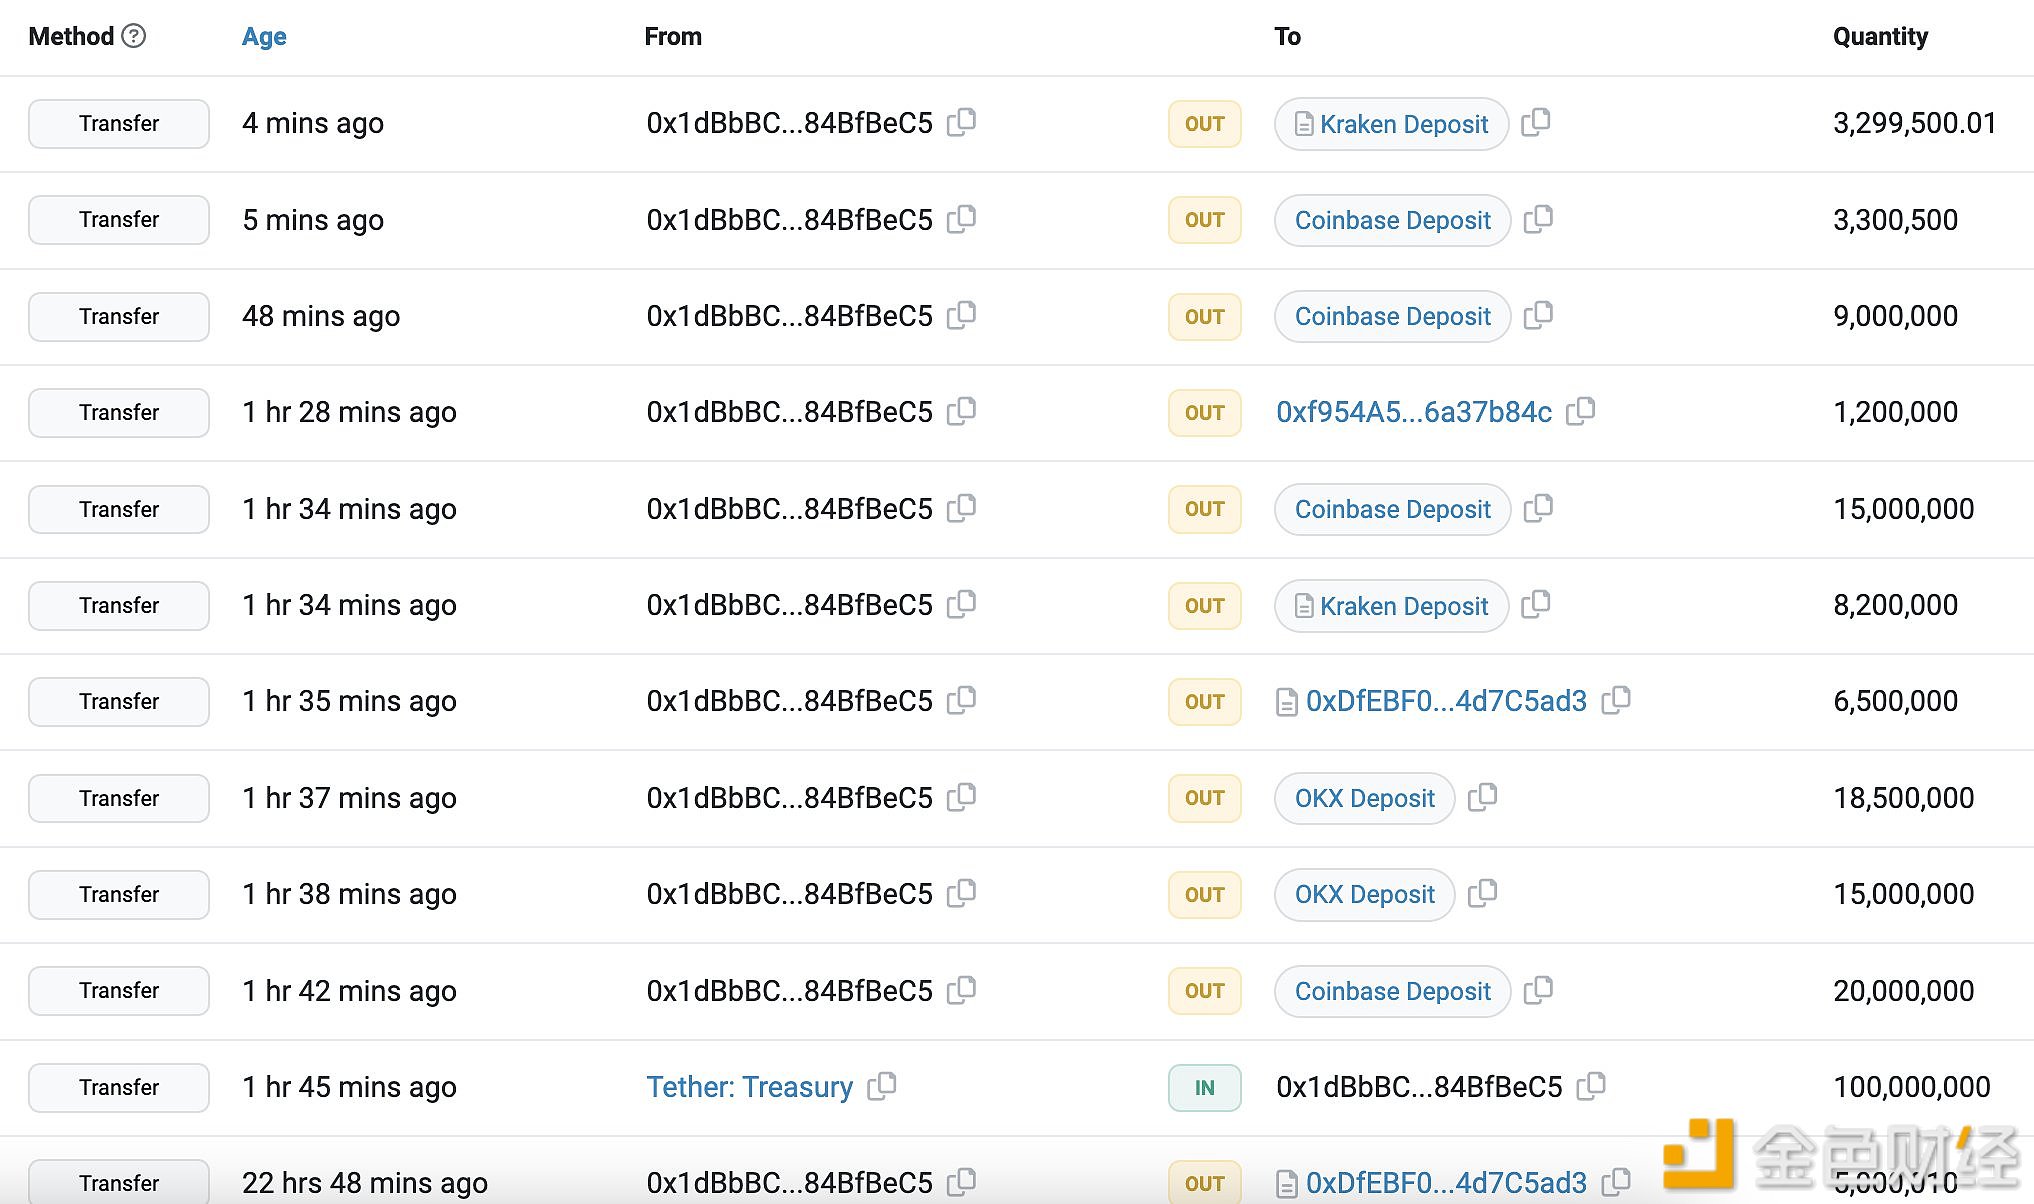2034x1204 pixels.
Task: Copy OKX Deposit address for 18,500,000 transfer
Action: (1482, 797)
